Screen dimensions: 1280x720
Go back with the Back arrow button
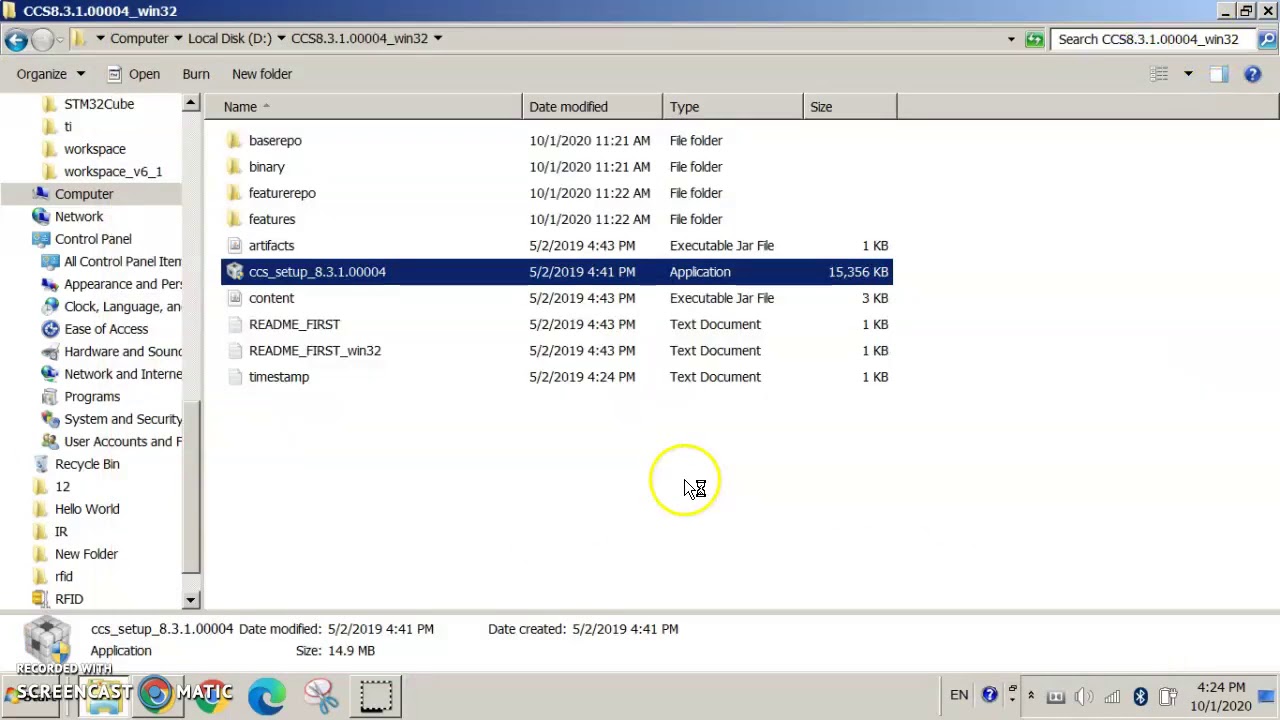click(x=15, y=39)
